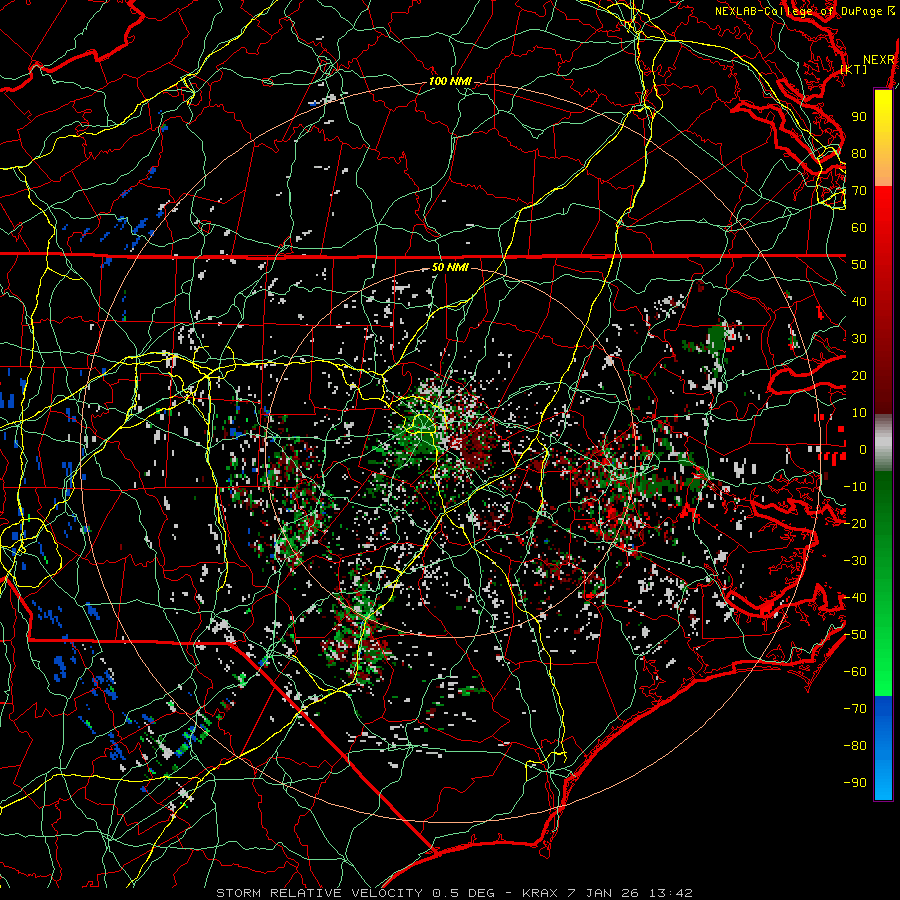Click the "-60" value on velocity scale

[x=855, y=672]
